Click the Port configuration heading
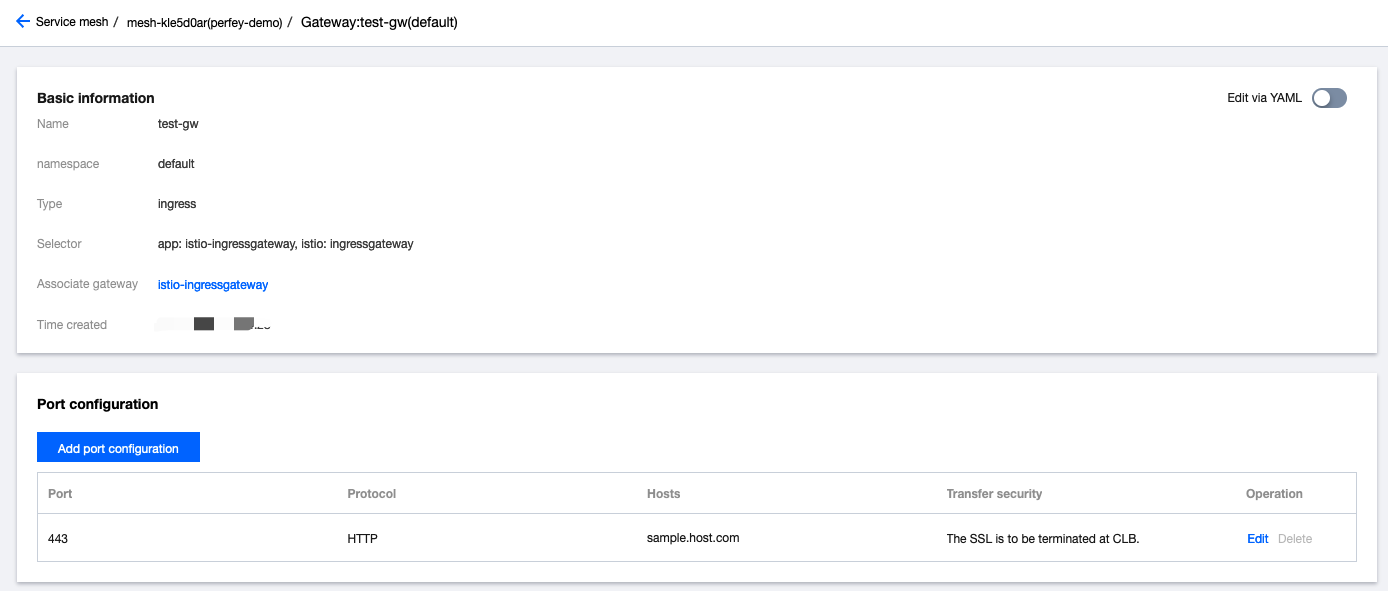 pos(98,405)
